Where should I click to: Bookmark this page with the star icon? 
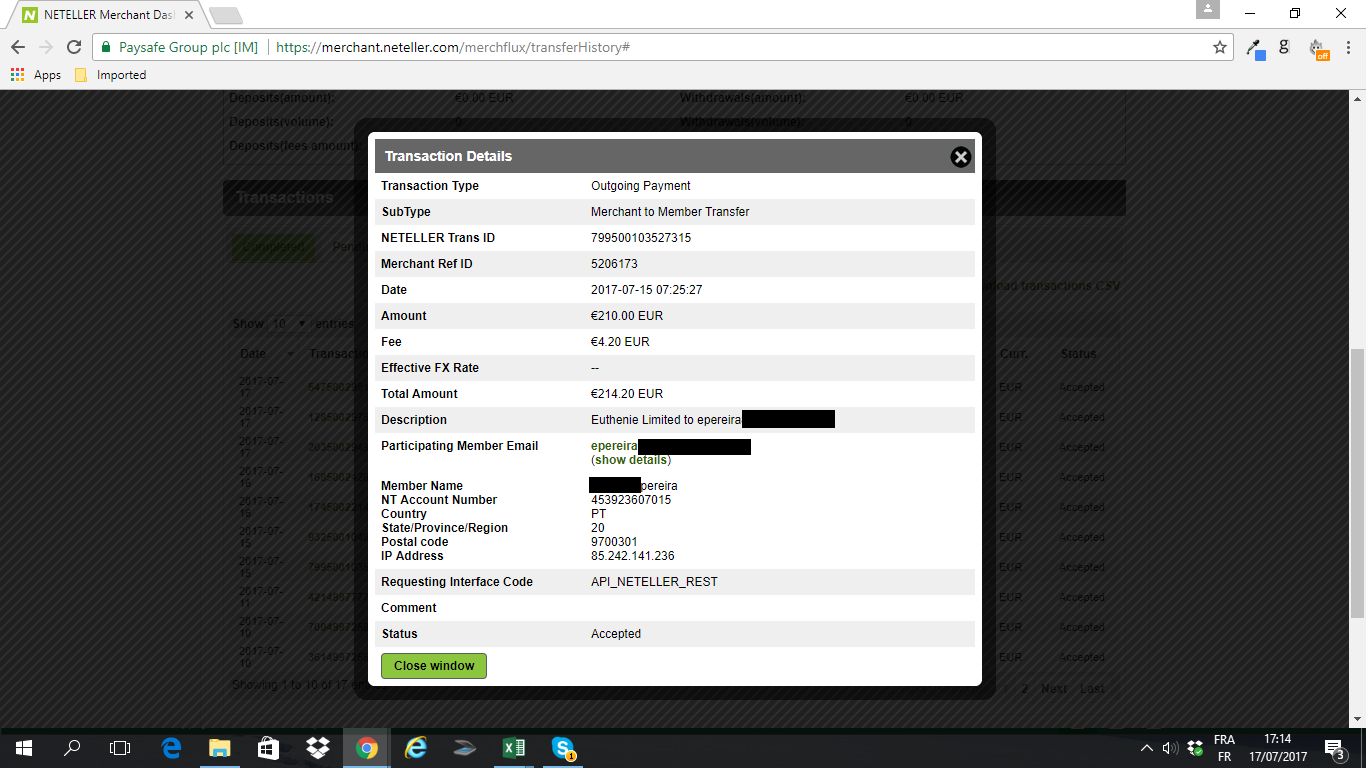[1219, 47]
